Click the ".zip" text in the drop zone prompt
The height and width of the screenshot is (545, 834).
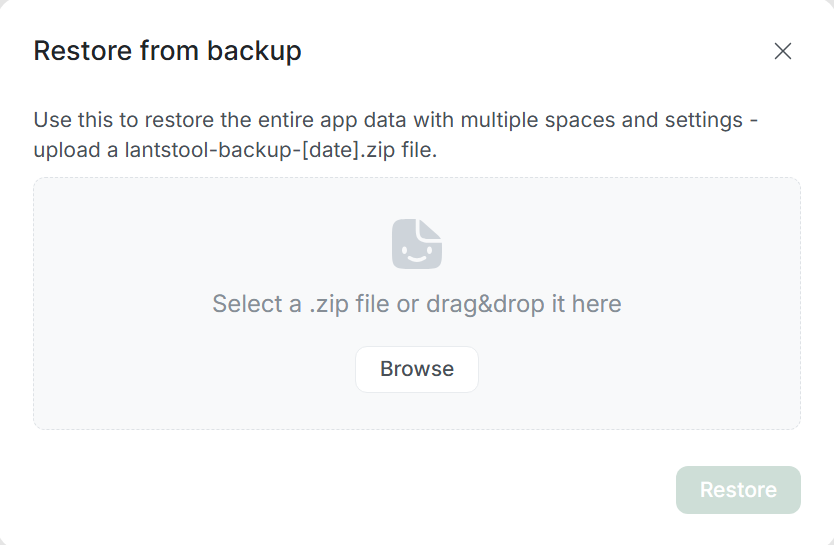pyautogui.click(x=328, y=304)
